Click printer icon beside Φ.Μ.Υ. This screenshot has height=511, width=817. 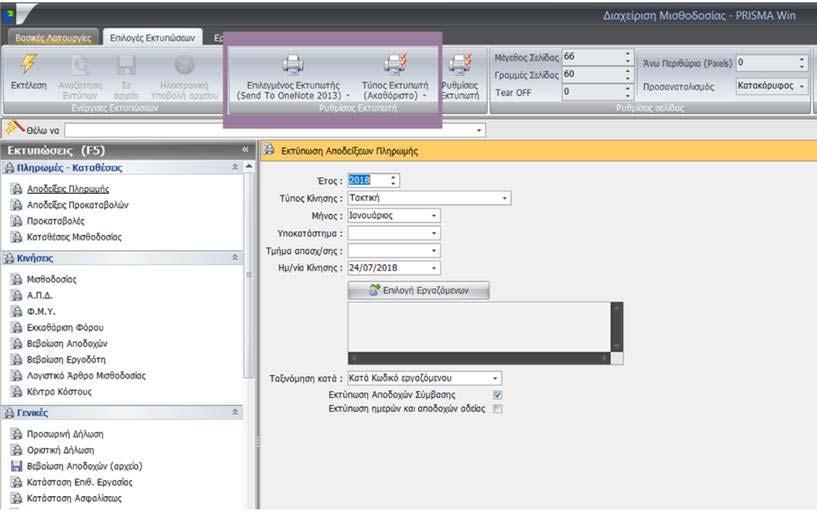pos(17,311)
